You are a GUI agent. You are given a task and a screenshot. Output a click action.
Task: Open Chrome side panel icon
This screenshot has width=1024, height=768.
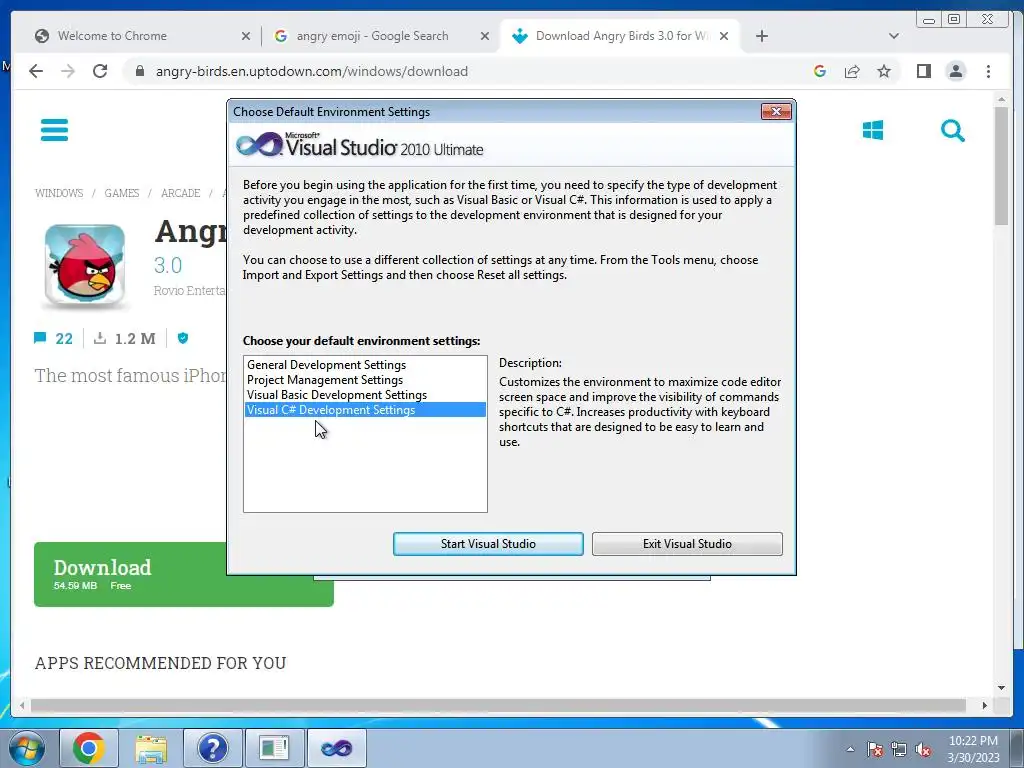pos(923,71)
